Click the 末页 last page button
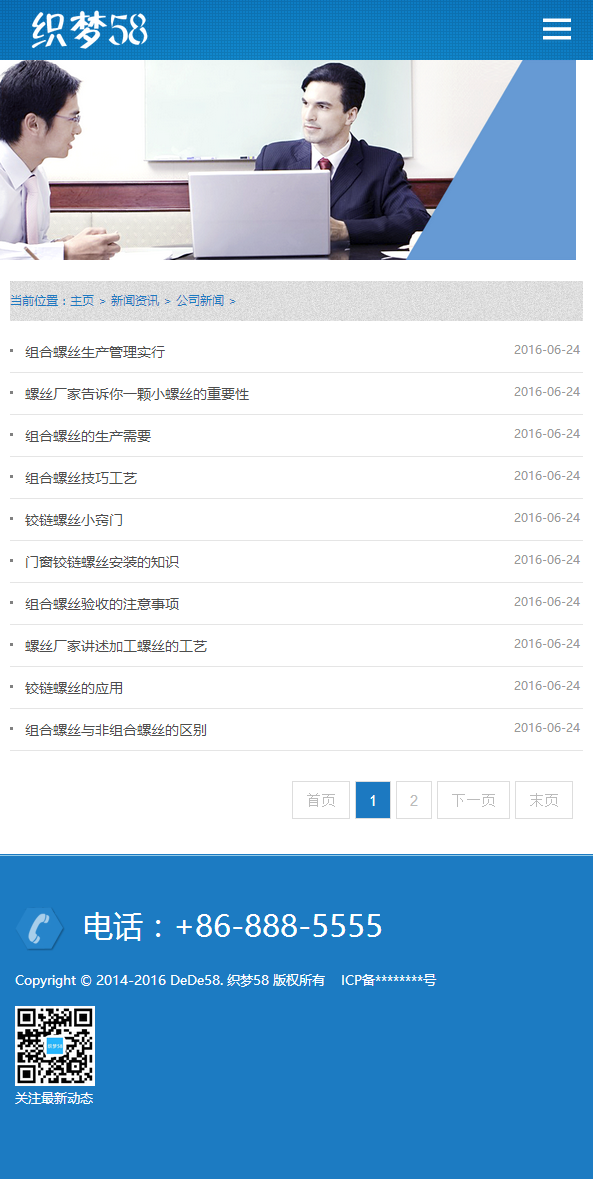 point(544,800)
